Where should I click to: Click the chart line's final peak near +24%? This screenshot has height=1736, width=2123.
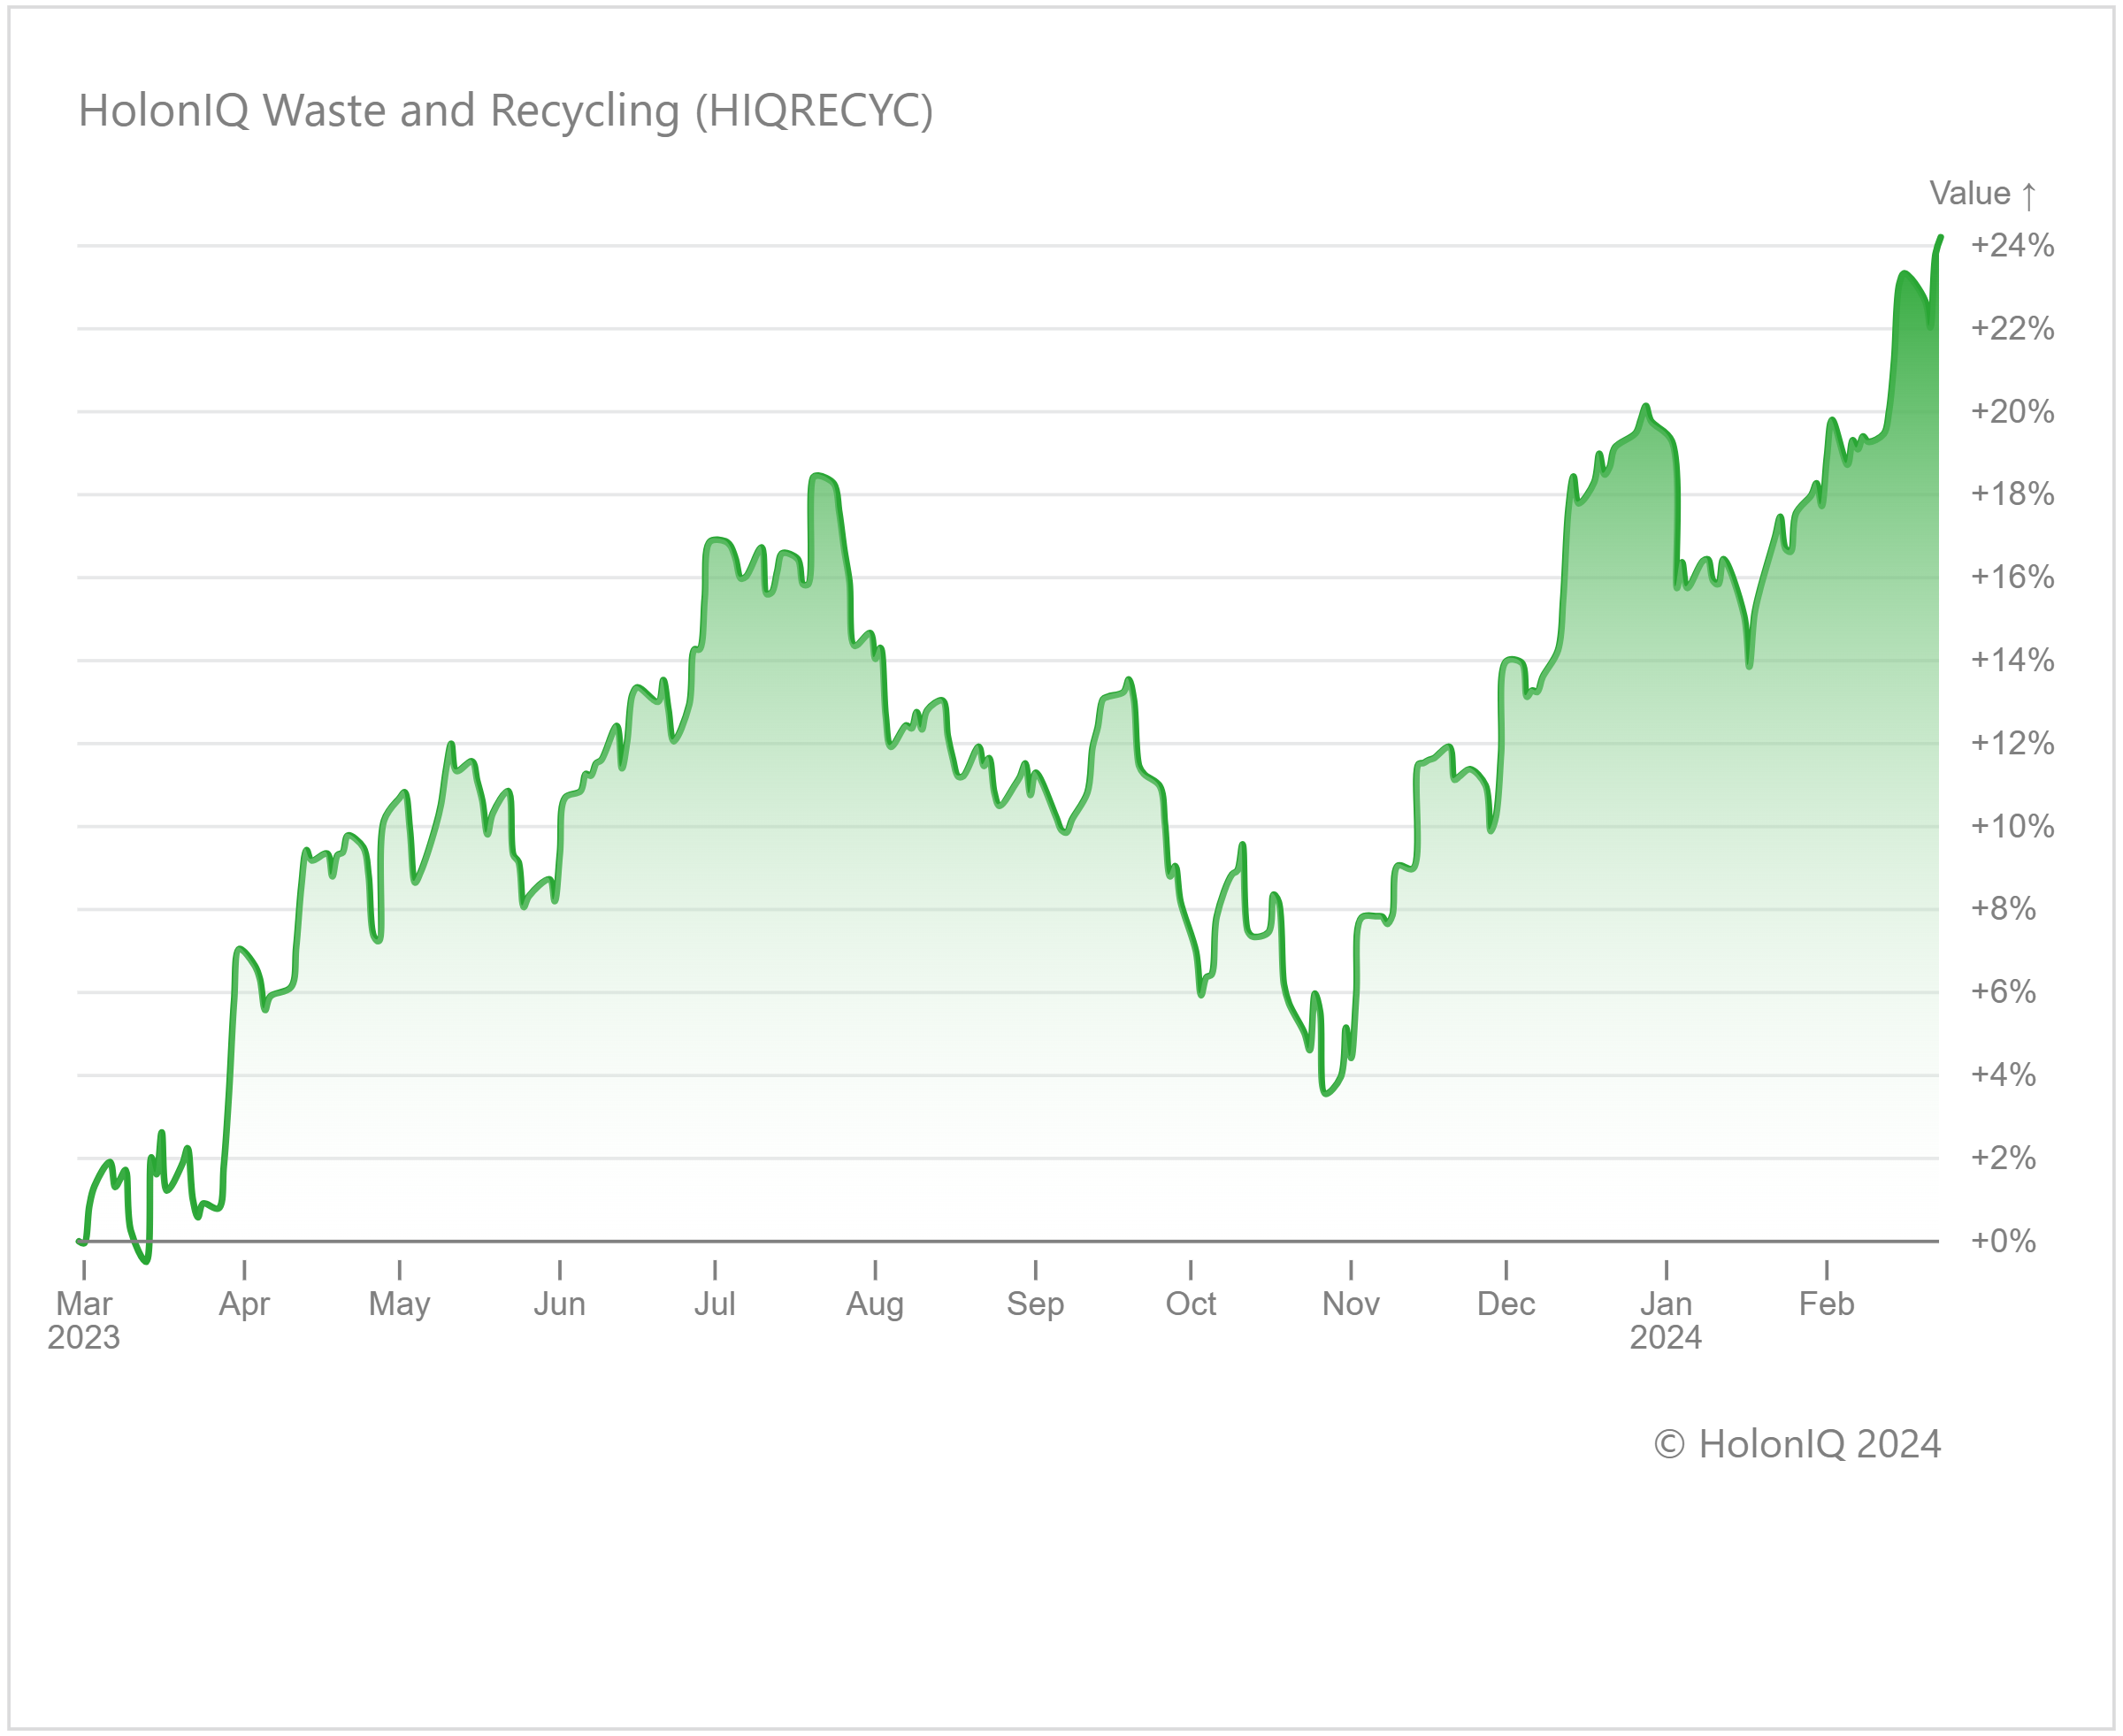coord(1940,238)
